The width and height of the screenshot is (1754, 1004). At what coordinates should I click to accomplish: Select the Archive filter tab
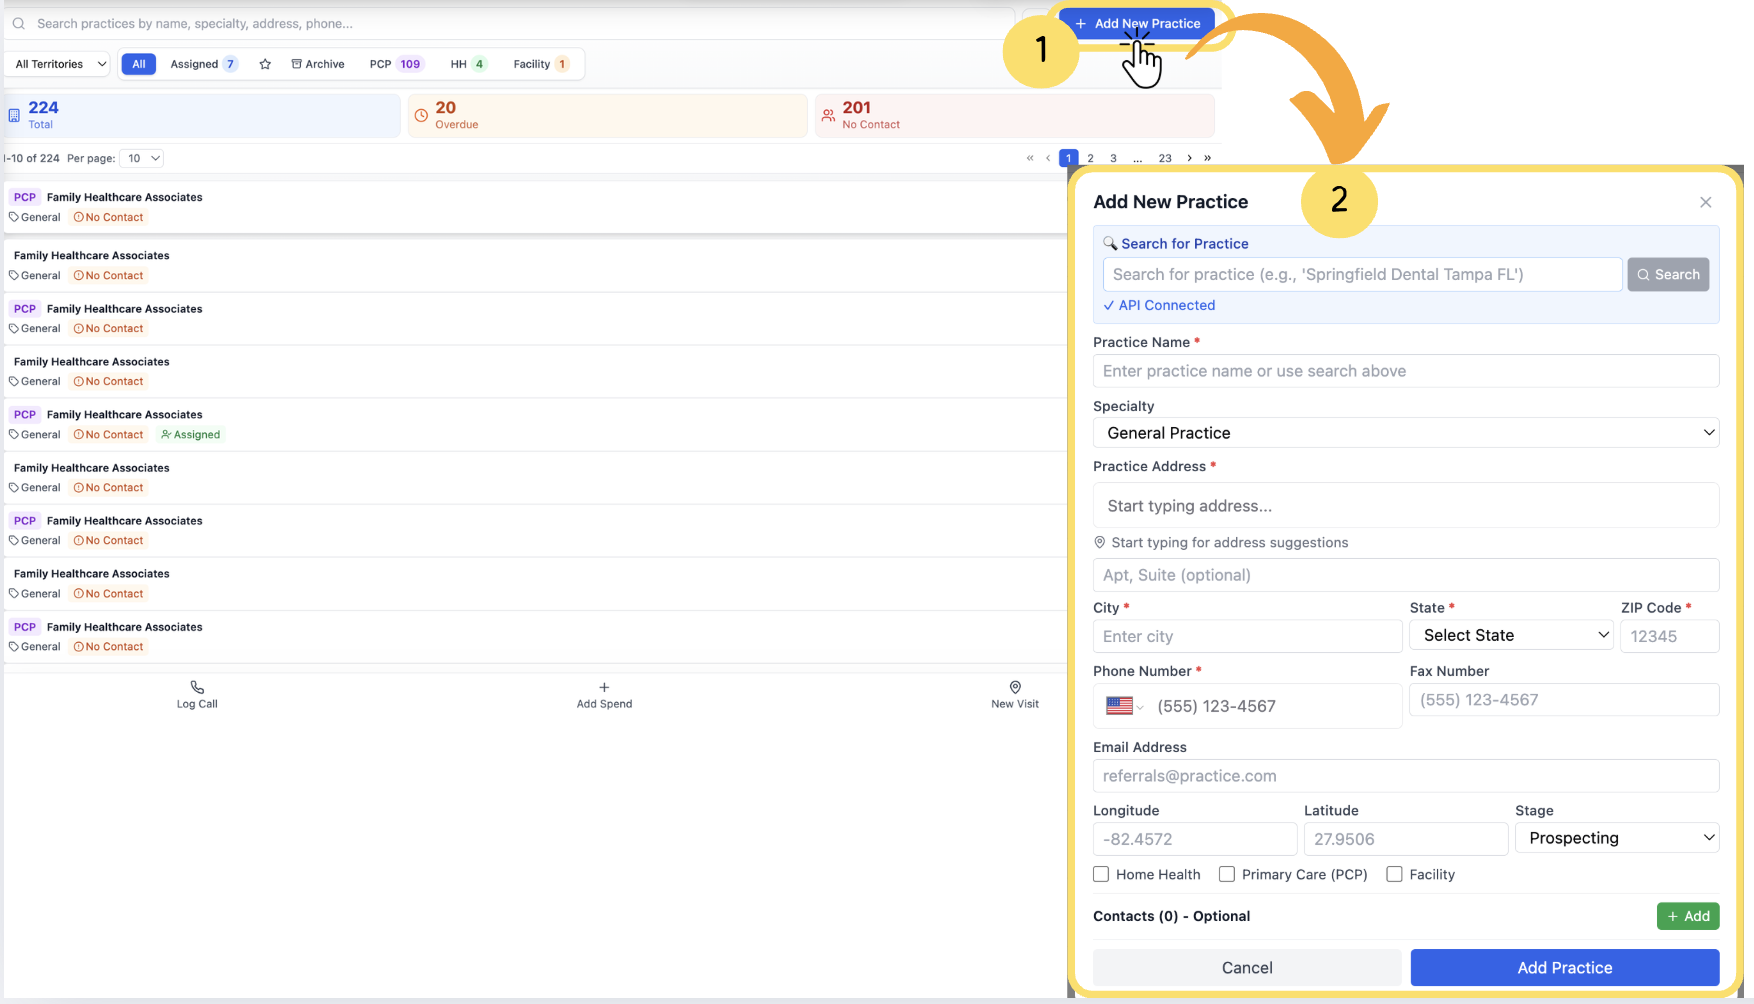pos(318,64)
